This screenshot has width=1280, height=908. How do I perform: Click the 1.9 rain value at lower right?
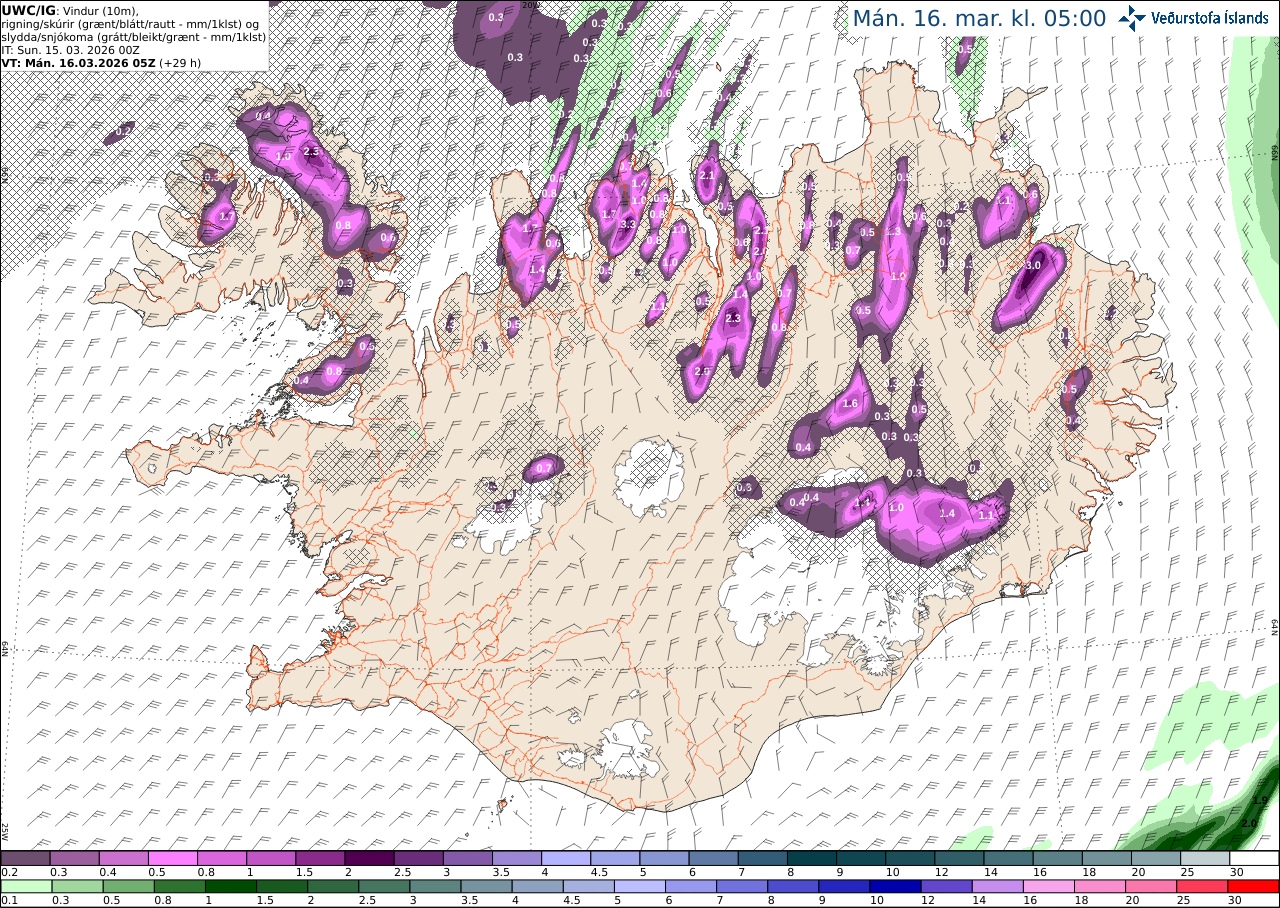pyautogui.click(x=1261, y=800)
